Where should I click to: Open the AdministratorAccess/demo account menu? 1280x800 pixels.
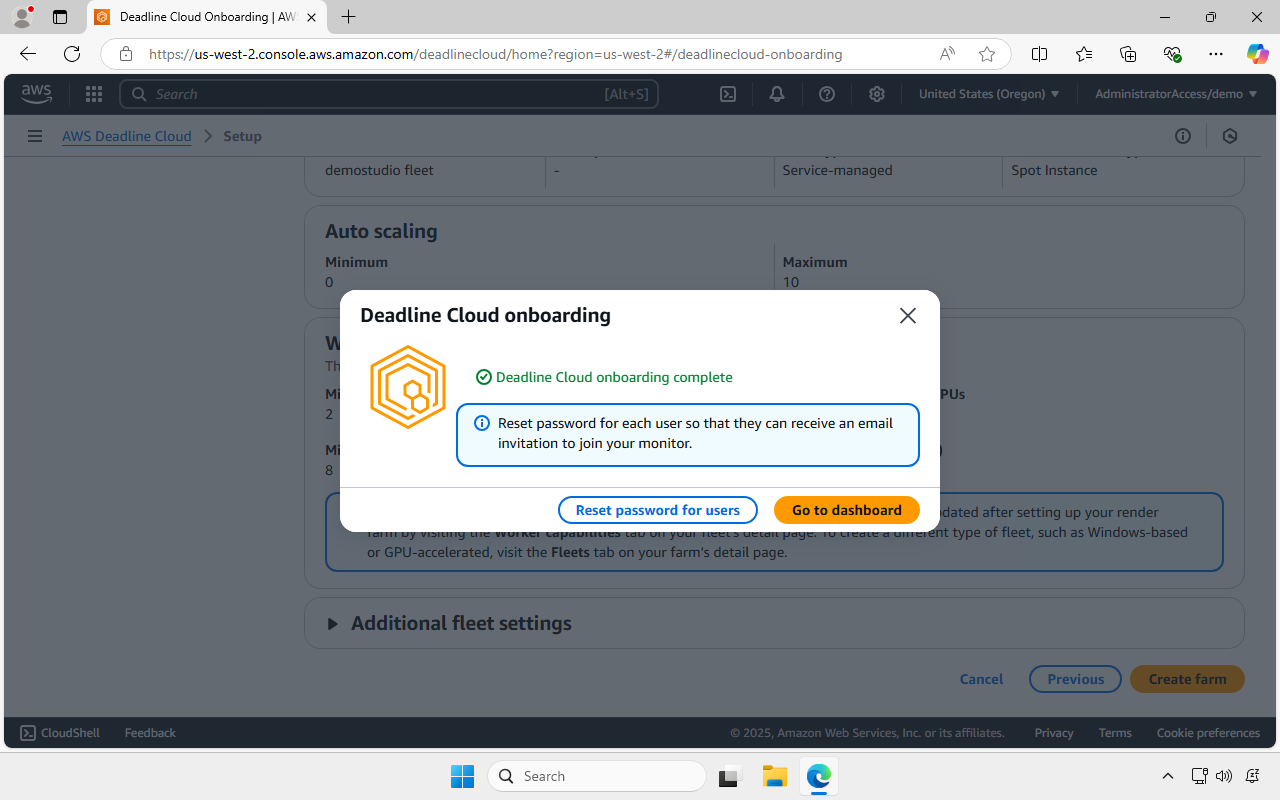1175,93
